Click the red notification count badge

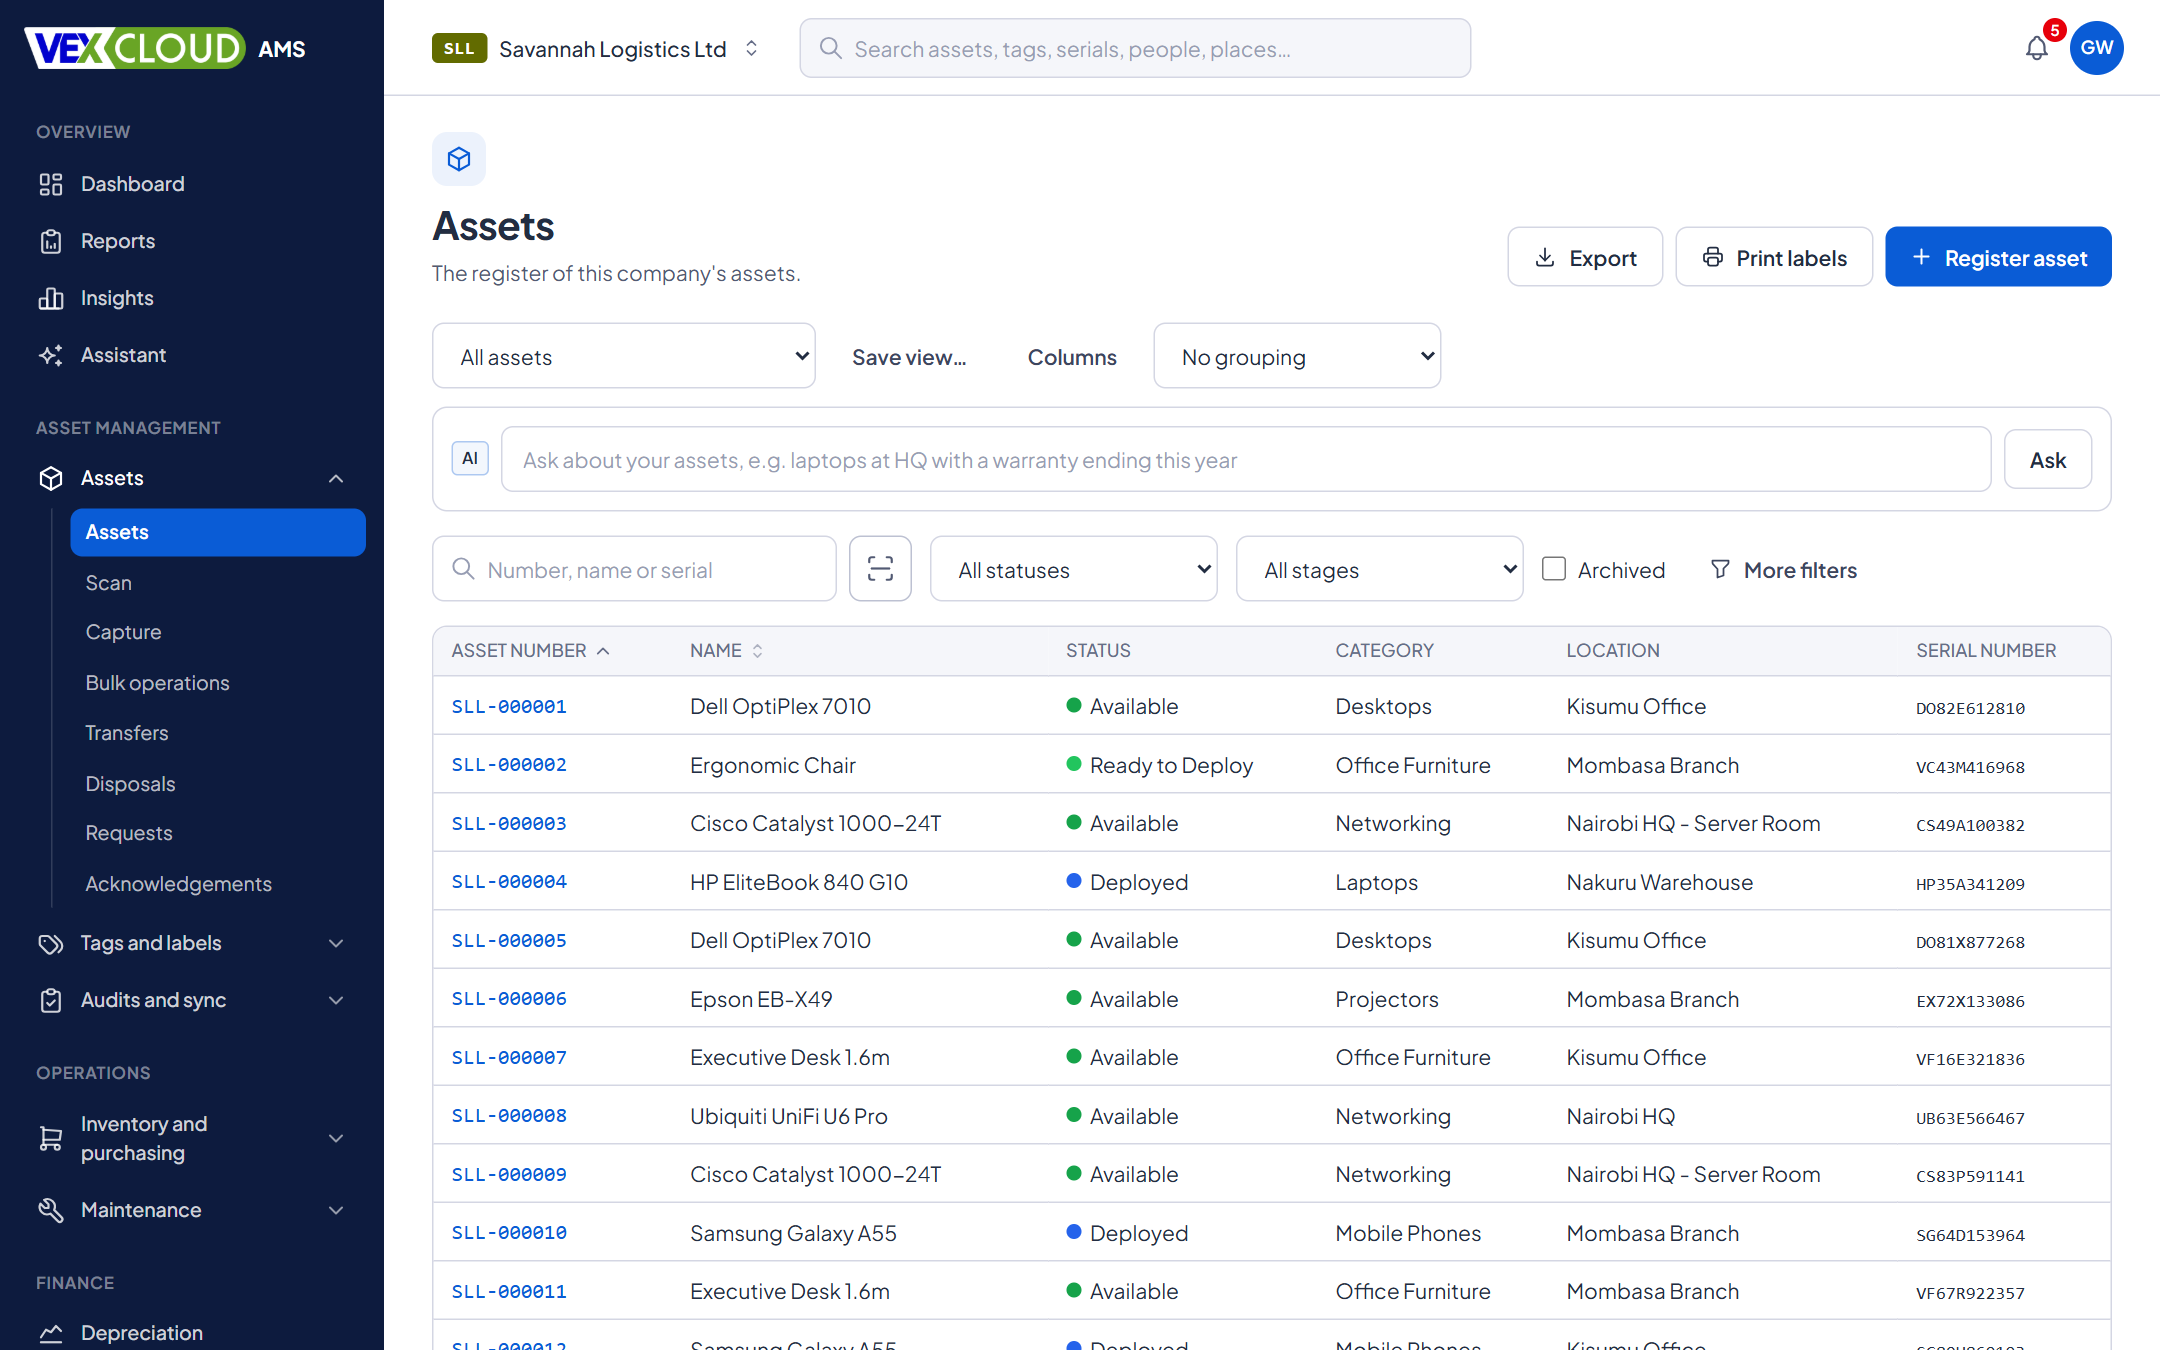[2054, 30]
